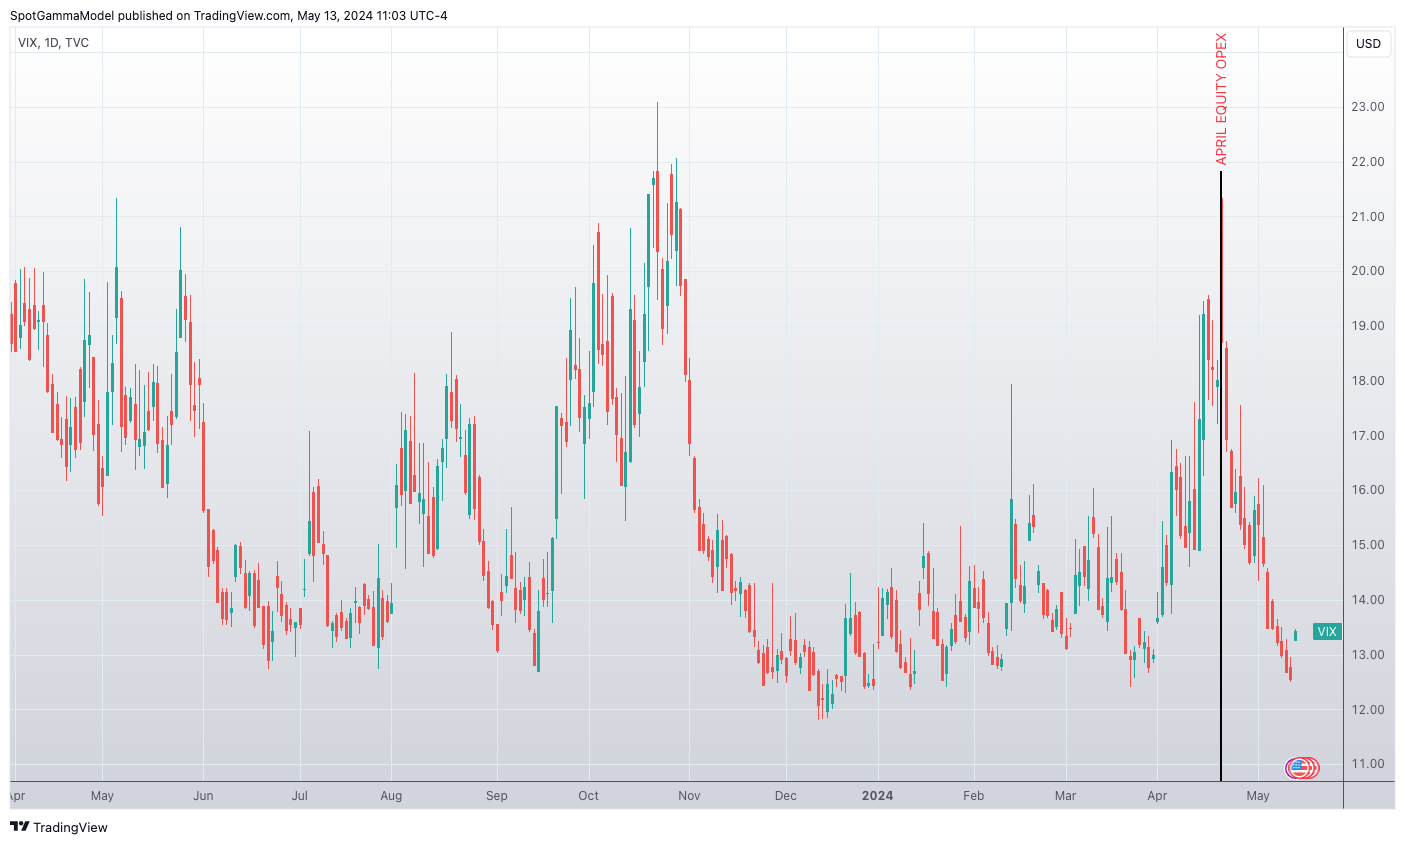Click the Dec label on time axis
Viewport: 1405px width, 844px height.
click(785, 796)
